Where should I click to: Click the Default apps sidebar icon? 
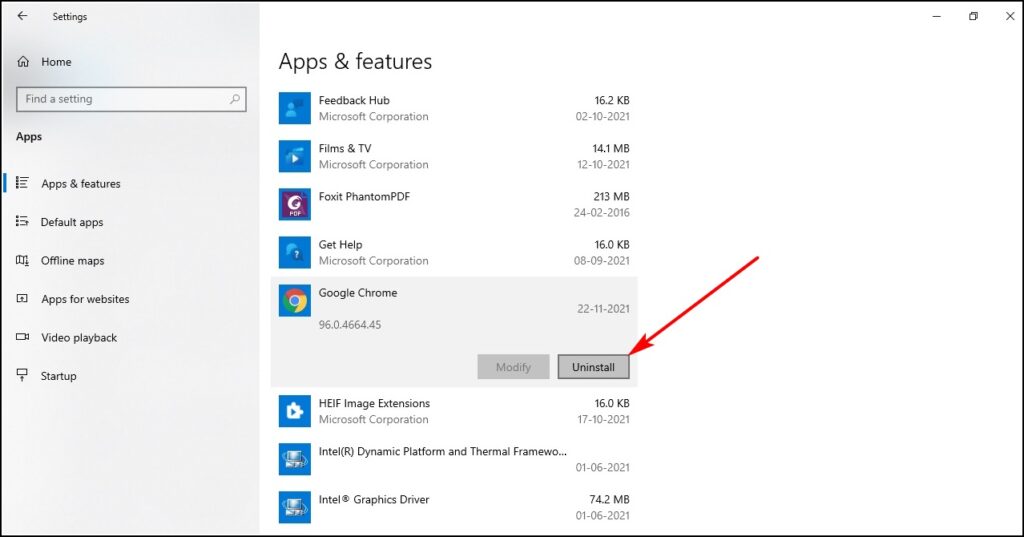tap(22, 221)
